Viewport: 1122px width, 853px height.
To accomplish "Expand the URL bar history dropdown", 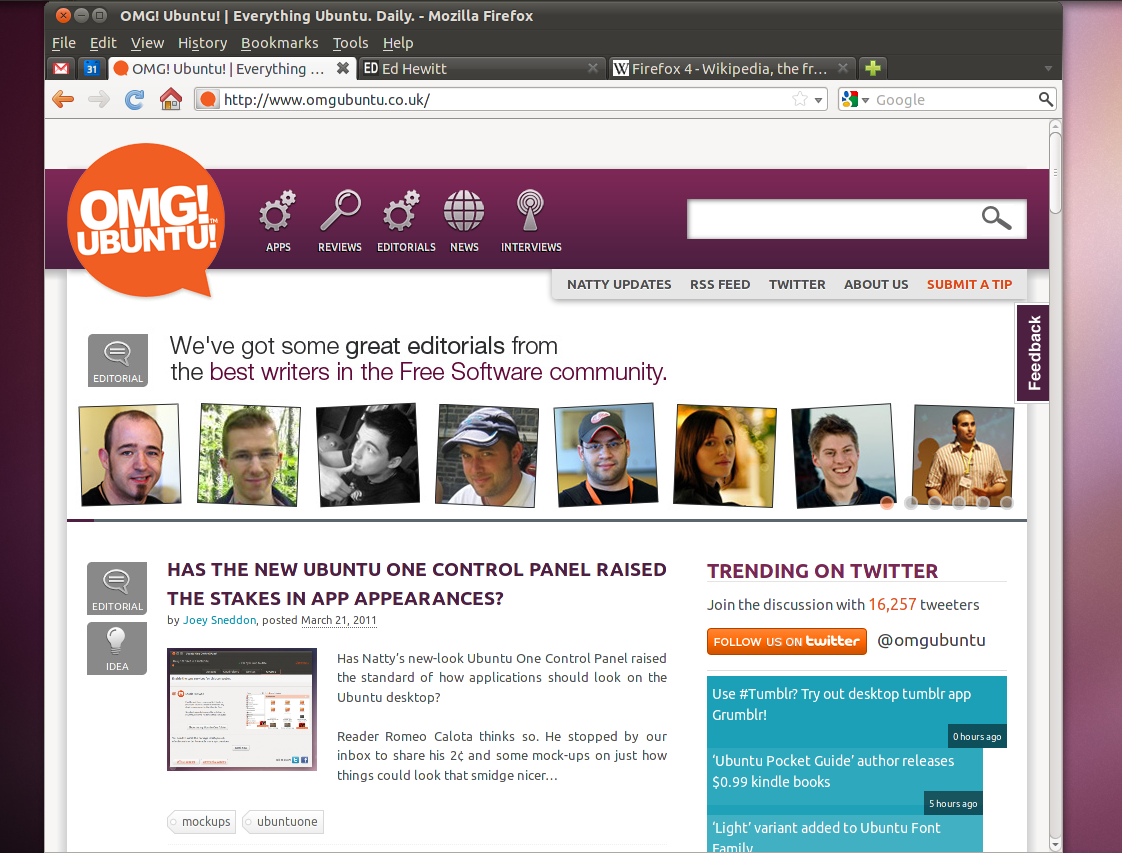I will (x=819, y=100).
